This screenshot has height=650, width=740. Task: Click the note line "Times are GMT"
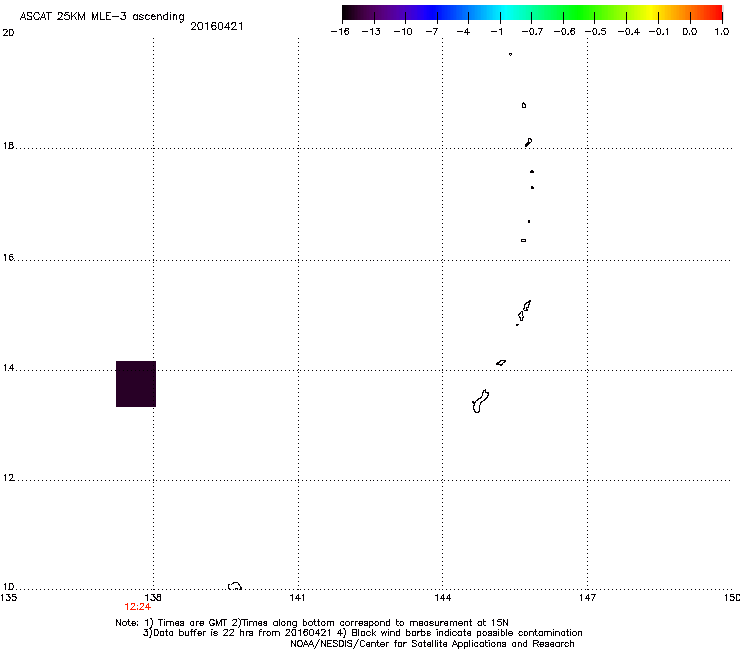[192, 623]
